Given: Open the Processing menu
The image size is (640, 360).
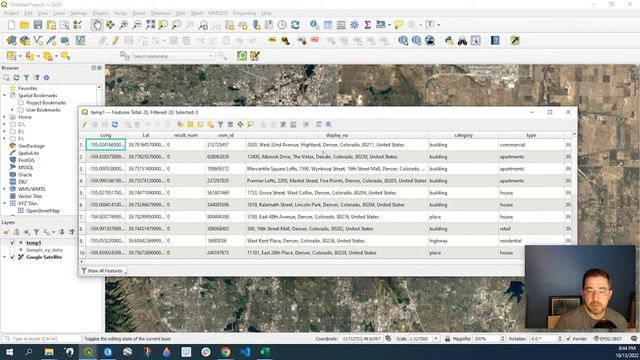Looking at the screenshot, I should pyautogui.click(x=244, y=13).
